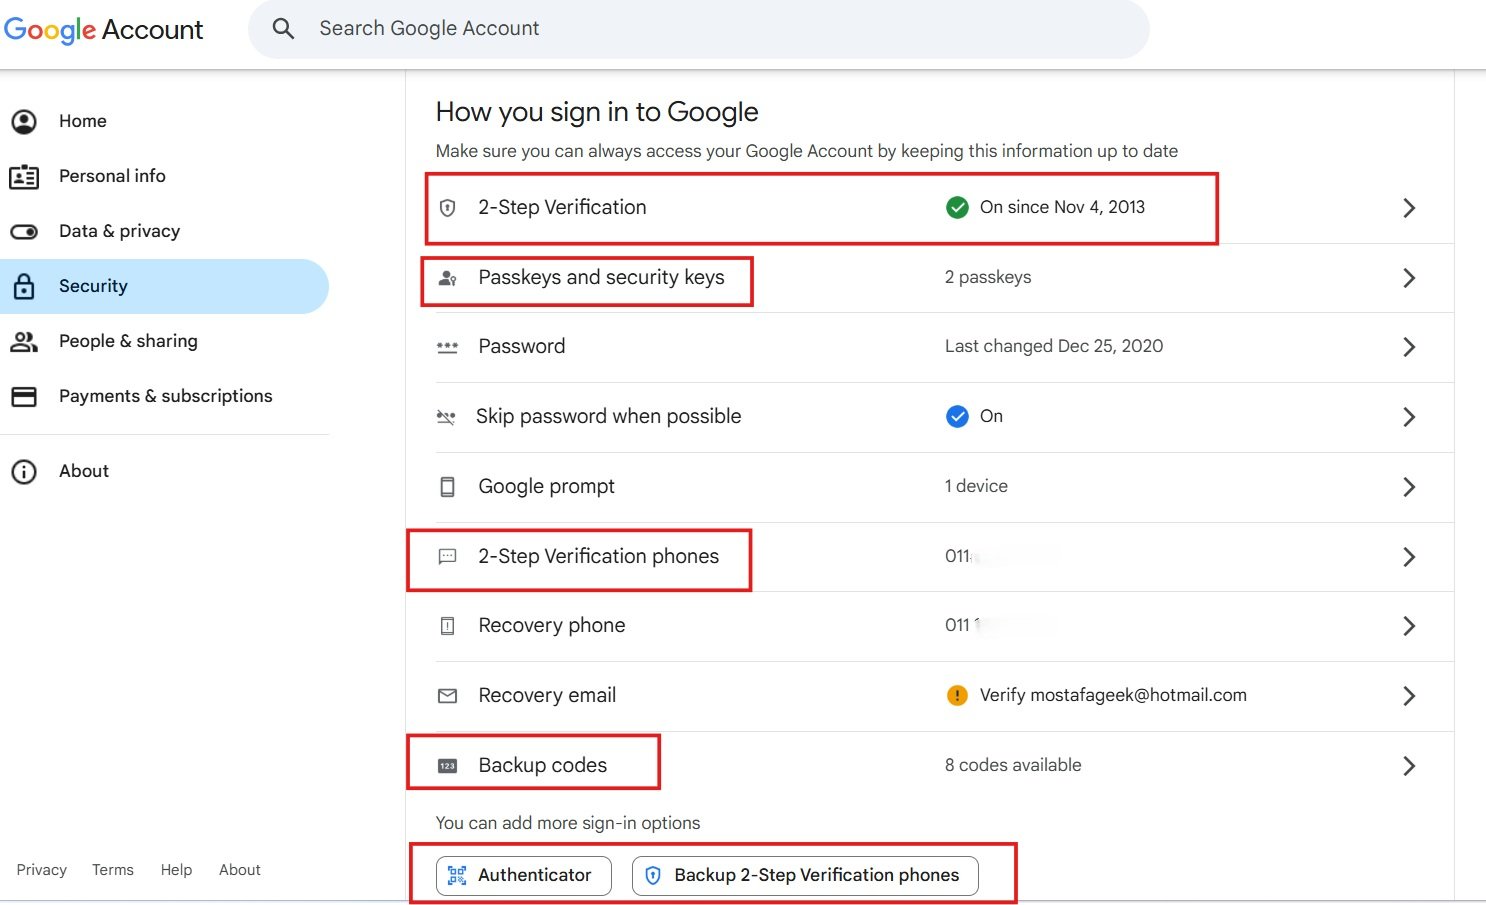The image size is (1486, 905).
Task: Click 'Last changed Dec 25, 2020' text
Action: point(1054,346)
